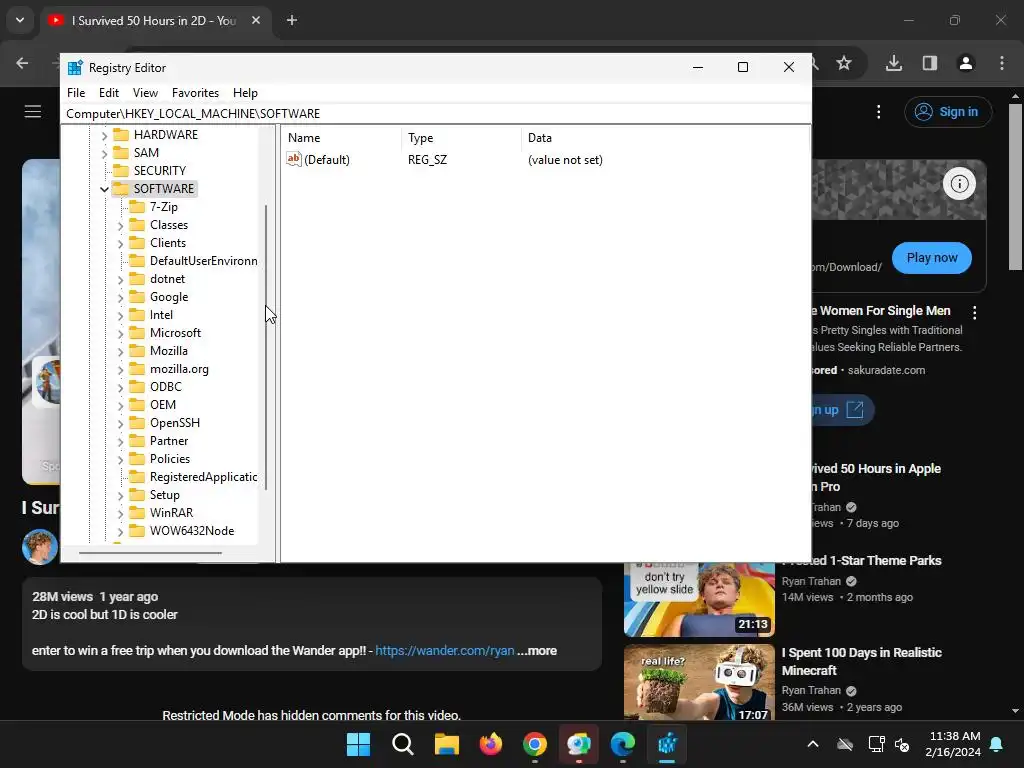Open the Chrome three-dot menu
The width and height of the screenshot is (1024, 768).
click(1002, 63)
